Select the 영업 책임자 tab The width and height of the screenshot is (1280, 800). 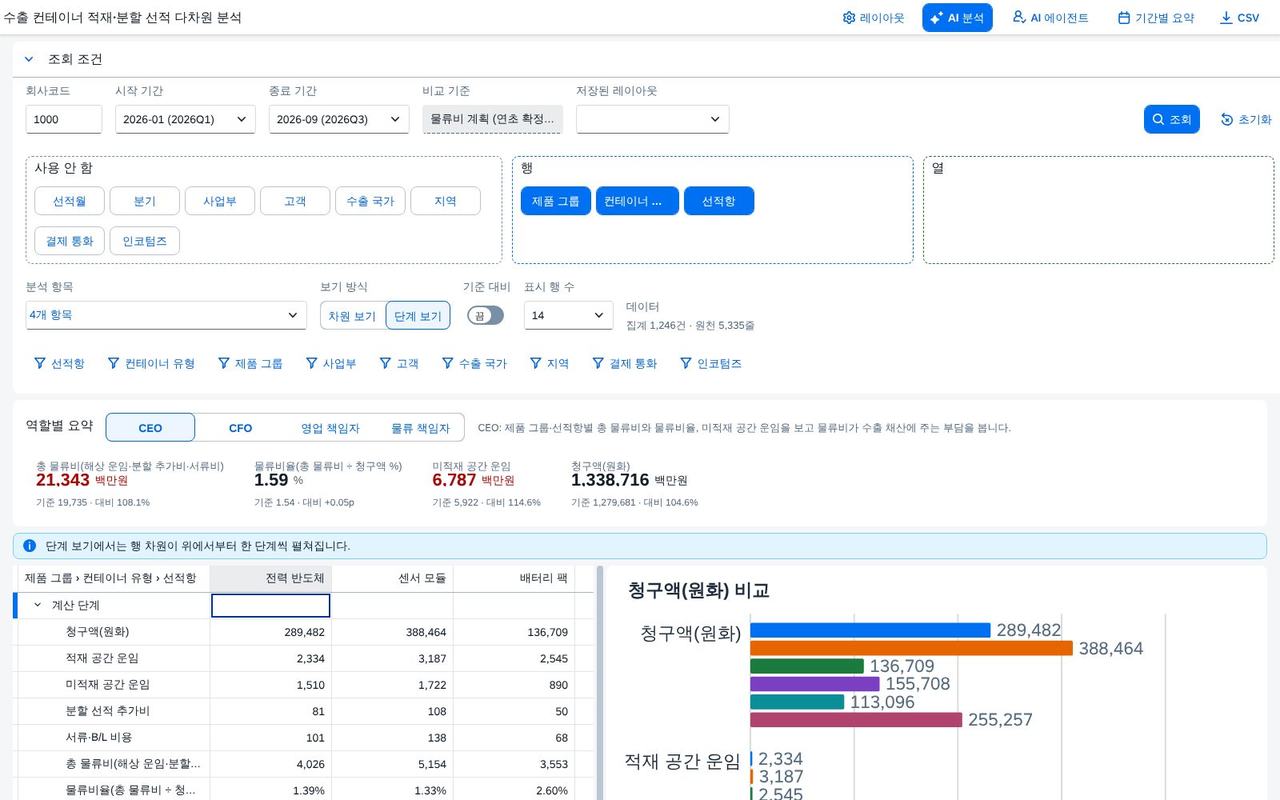[x=330, y=427]
